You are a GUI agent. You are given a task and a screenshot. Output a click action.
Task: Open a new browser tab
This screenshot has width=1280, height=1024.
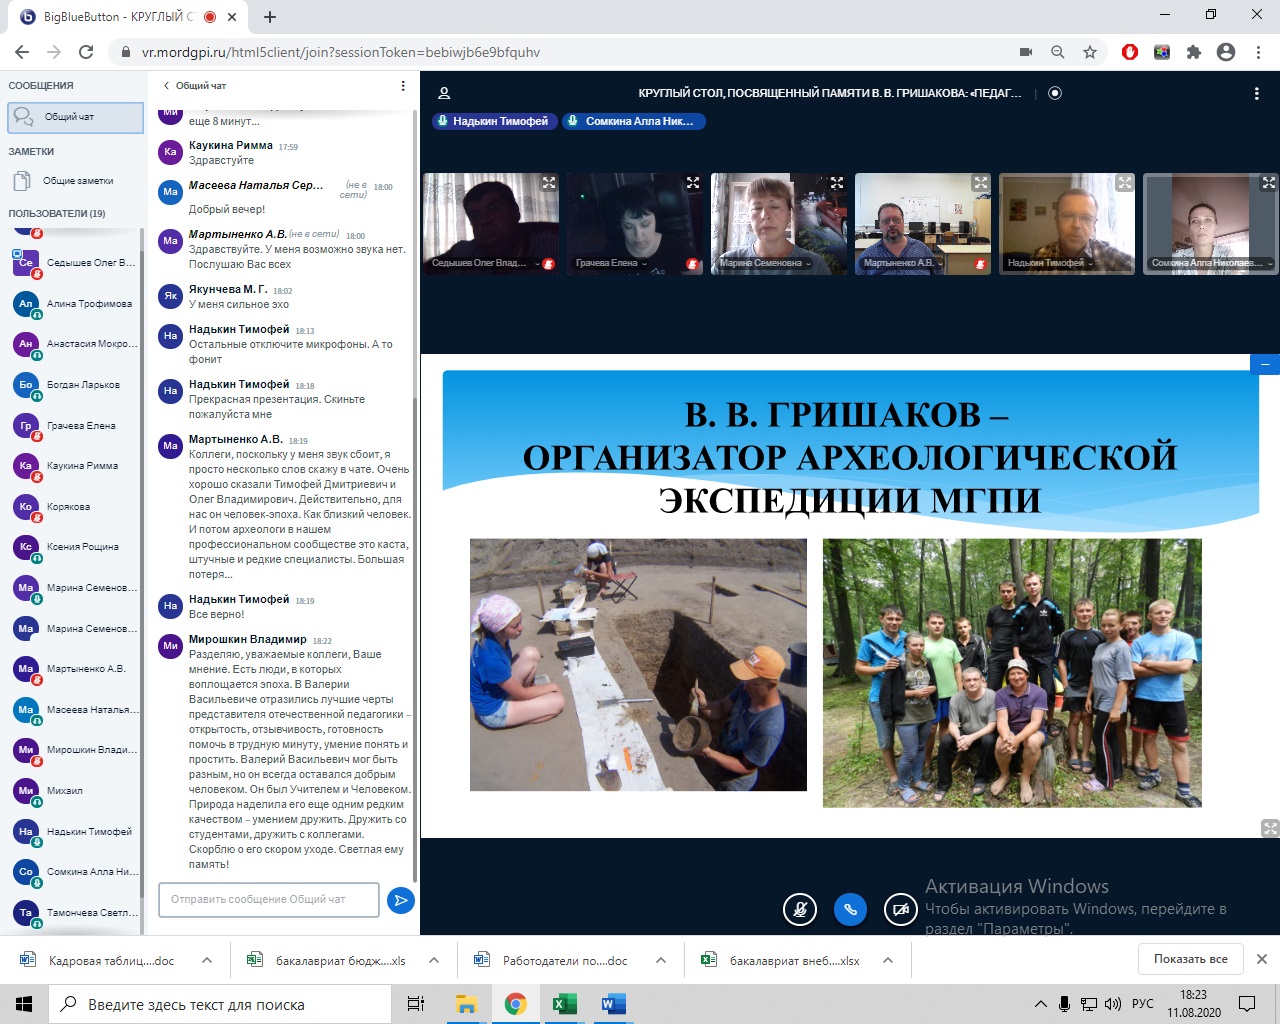(x=270, y=16)
